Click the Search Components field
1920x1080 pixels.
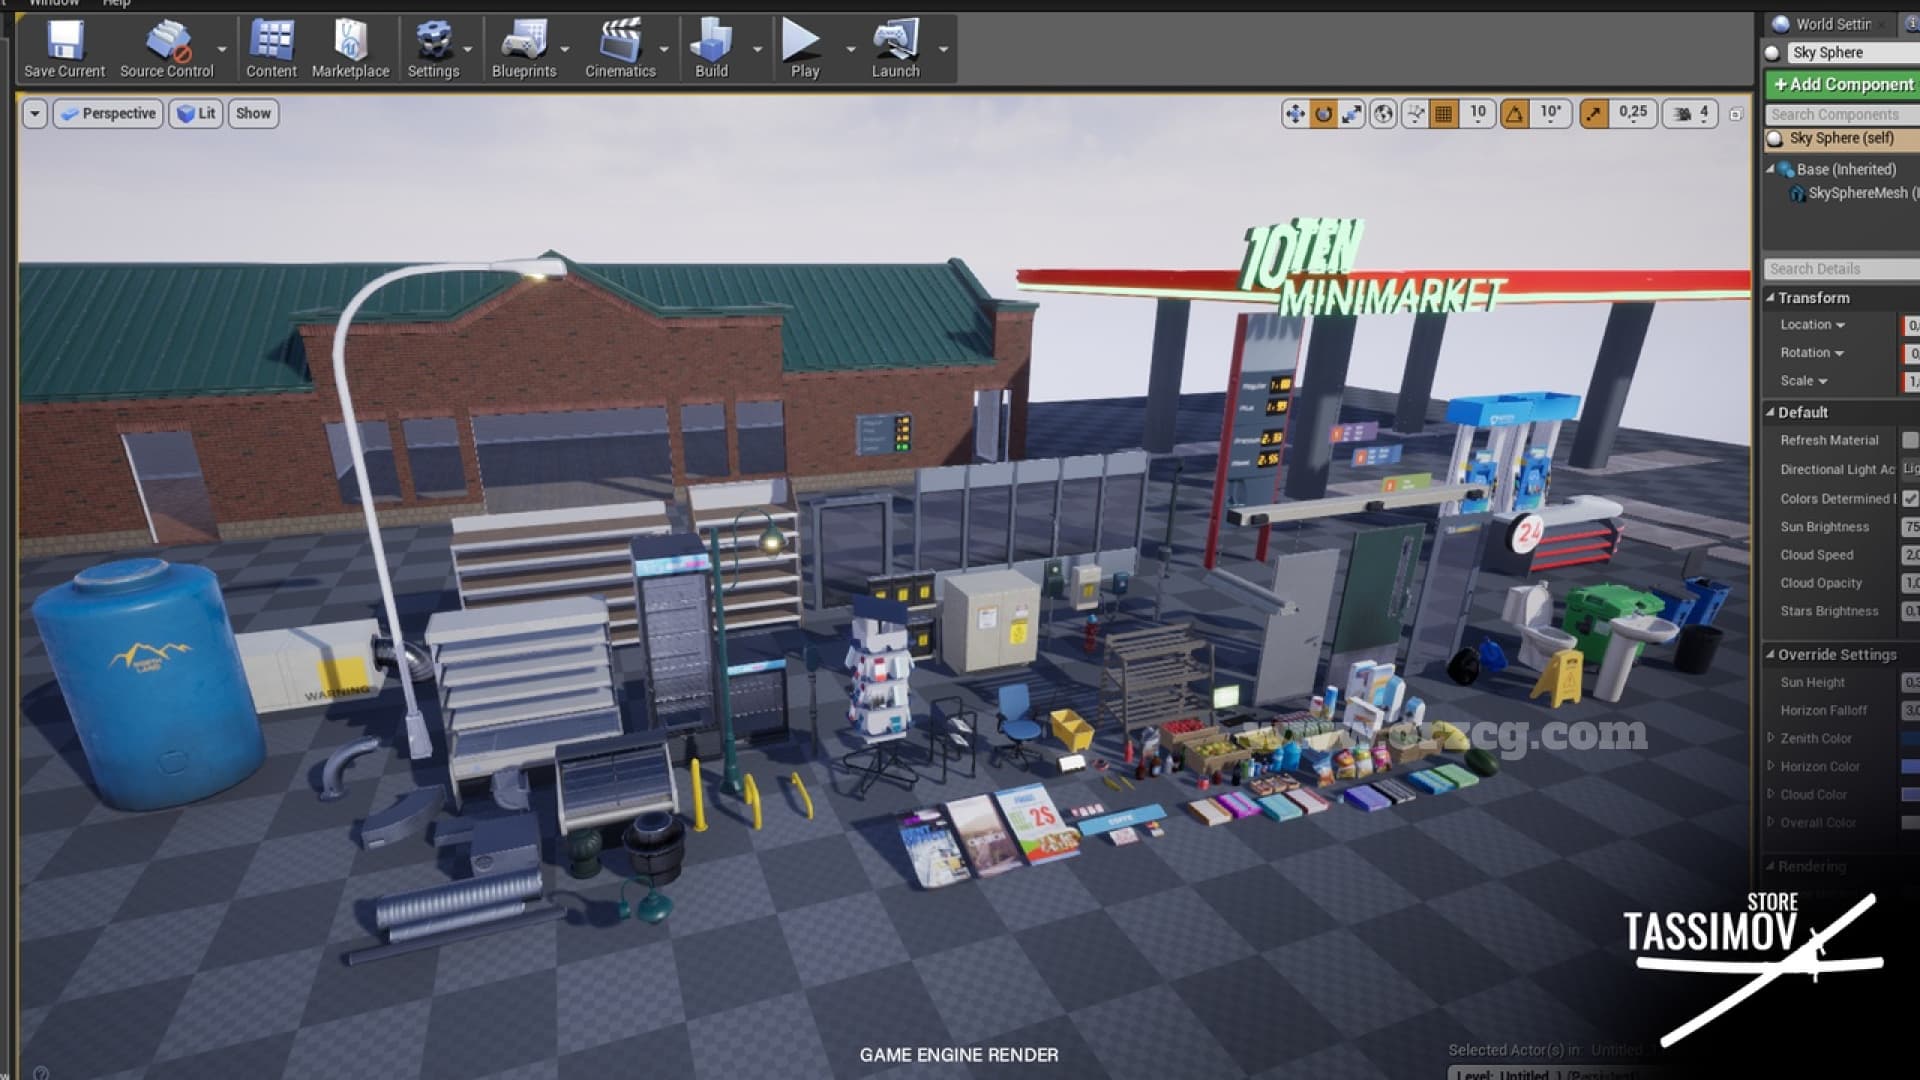tap(1842, 115)
